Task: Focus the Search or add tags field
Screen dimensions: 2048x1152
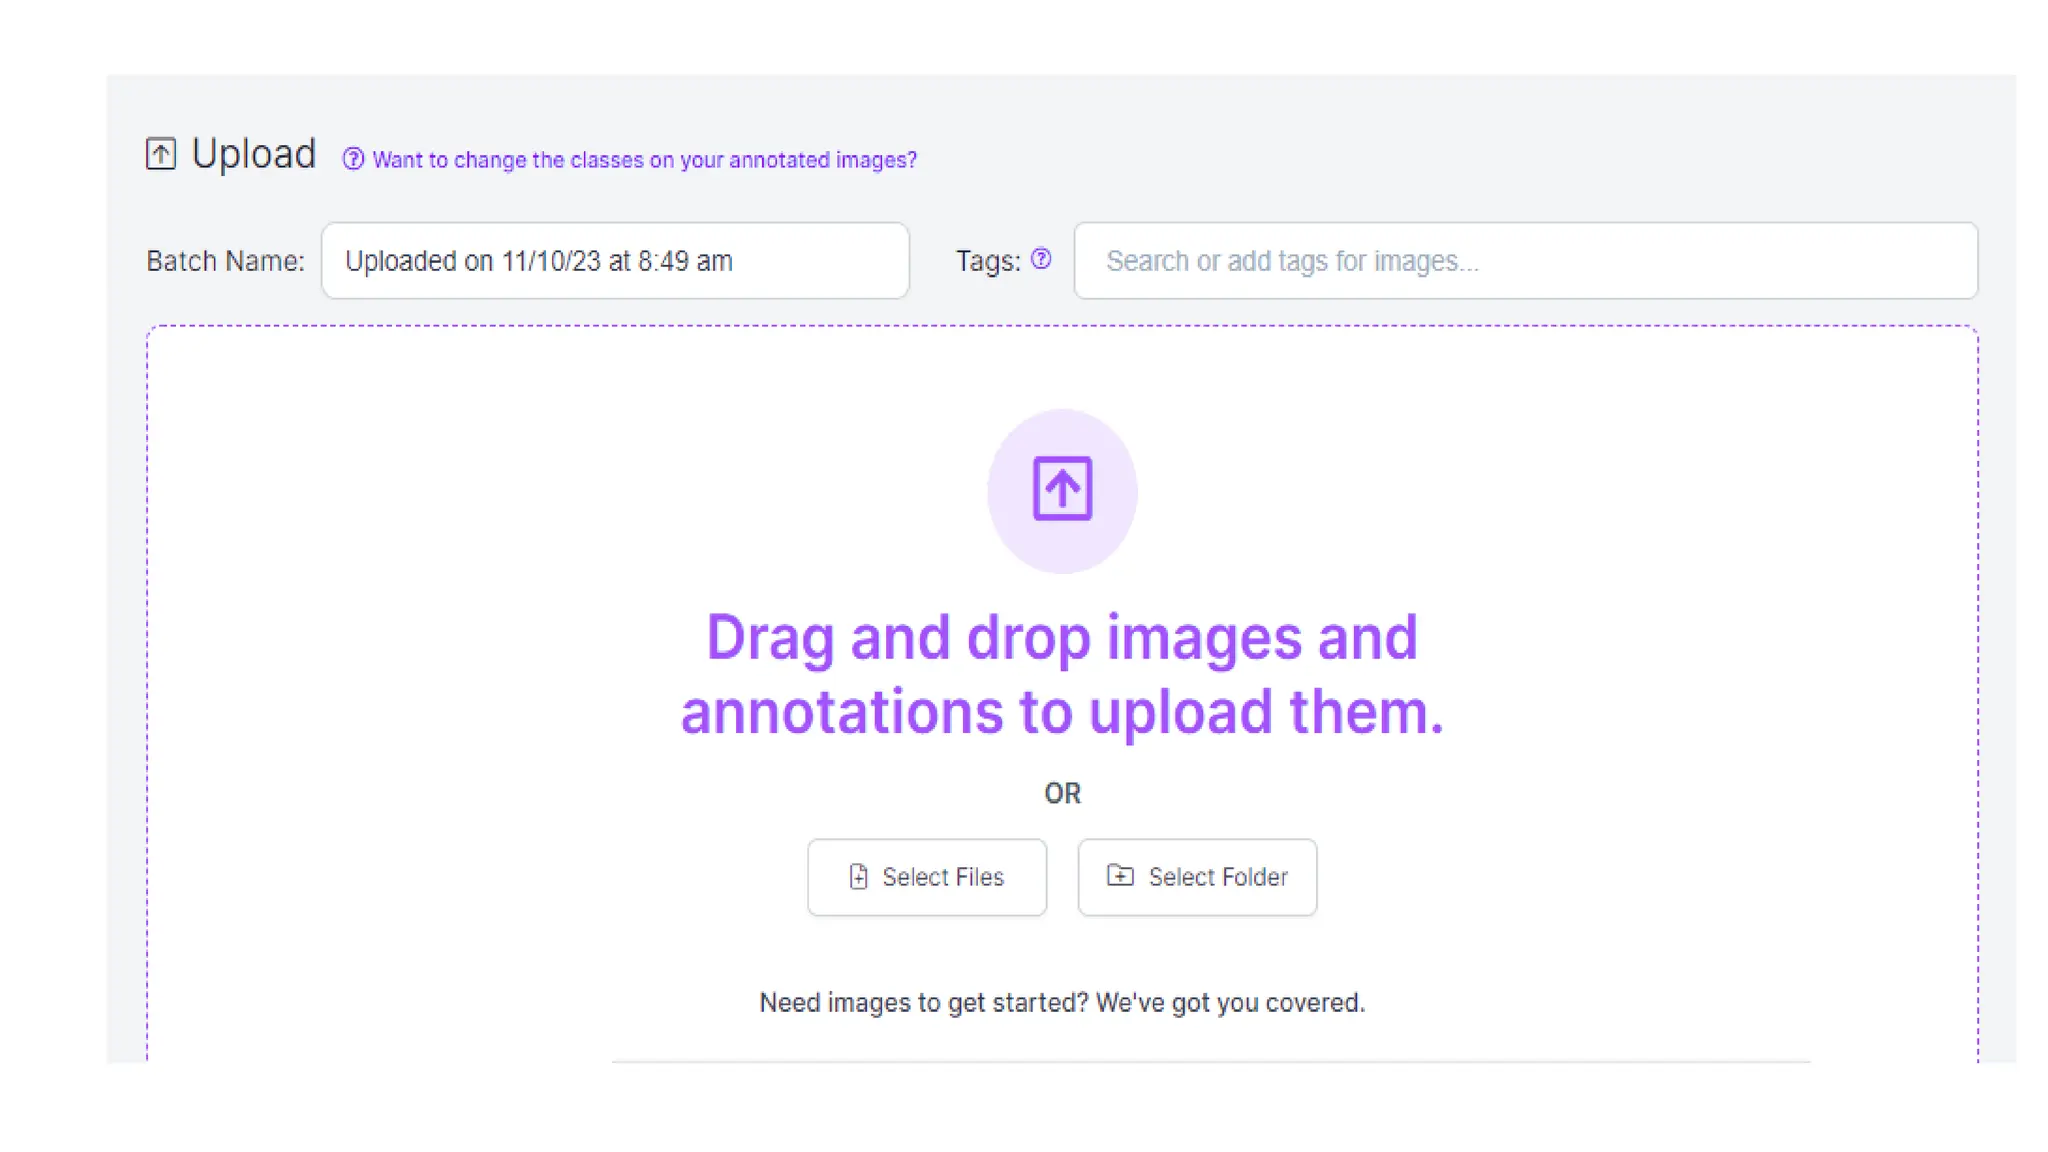Action: click(x=1524, y=261)
